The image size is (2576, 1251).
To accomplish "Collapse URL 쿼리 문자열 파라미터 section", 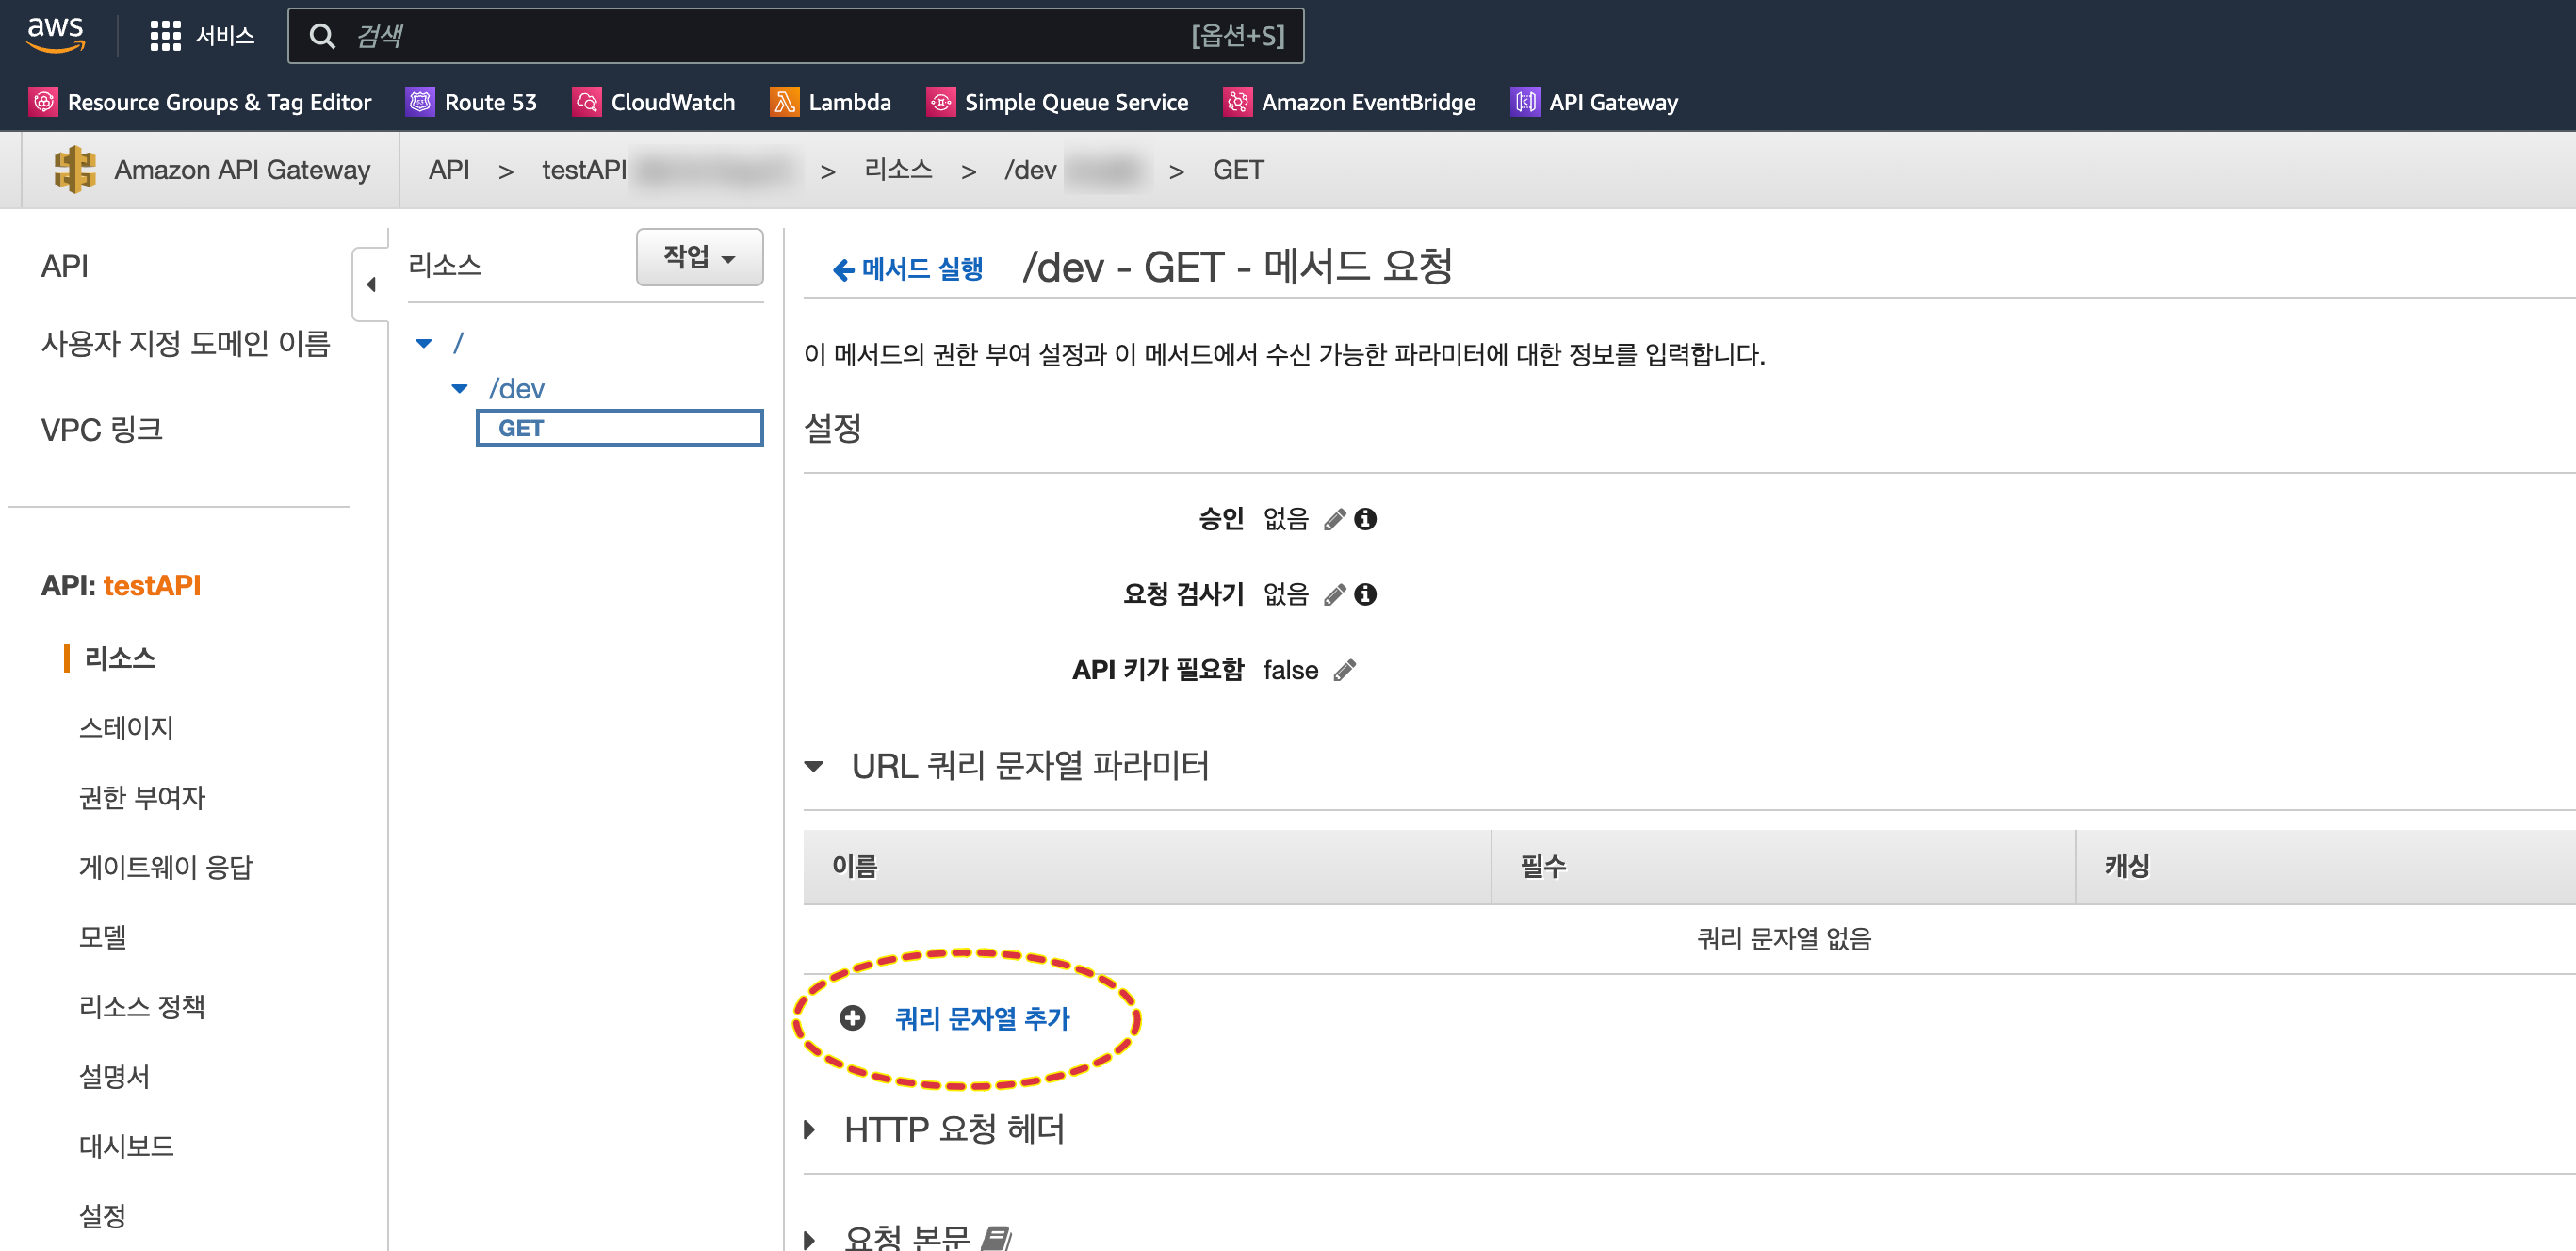I will pos(814,766).
